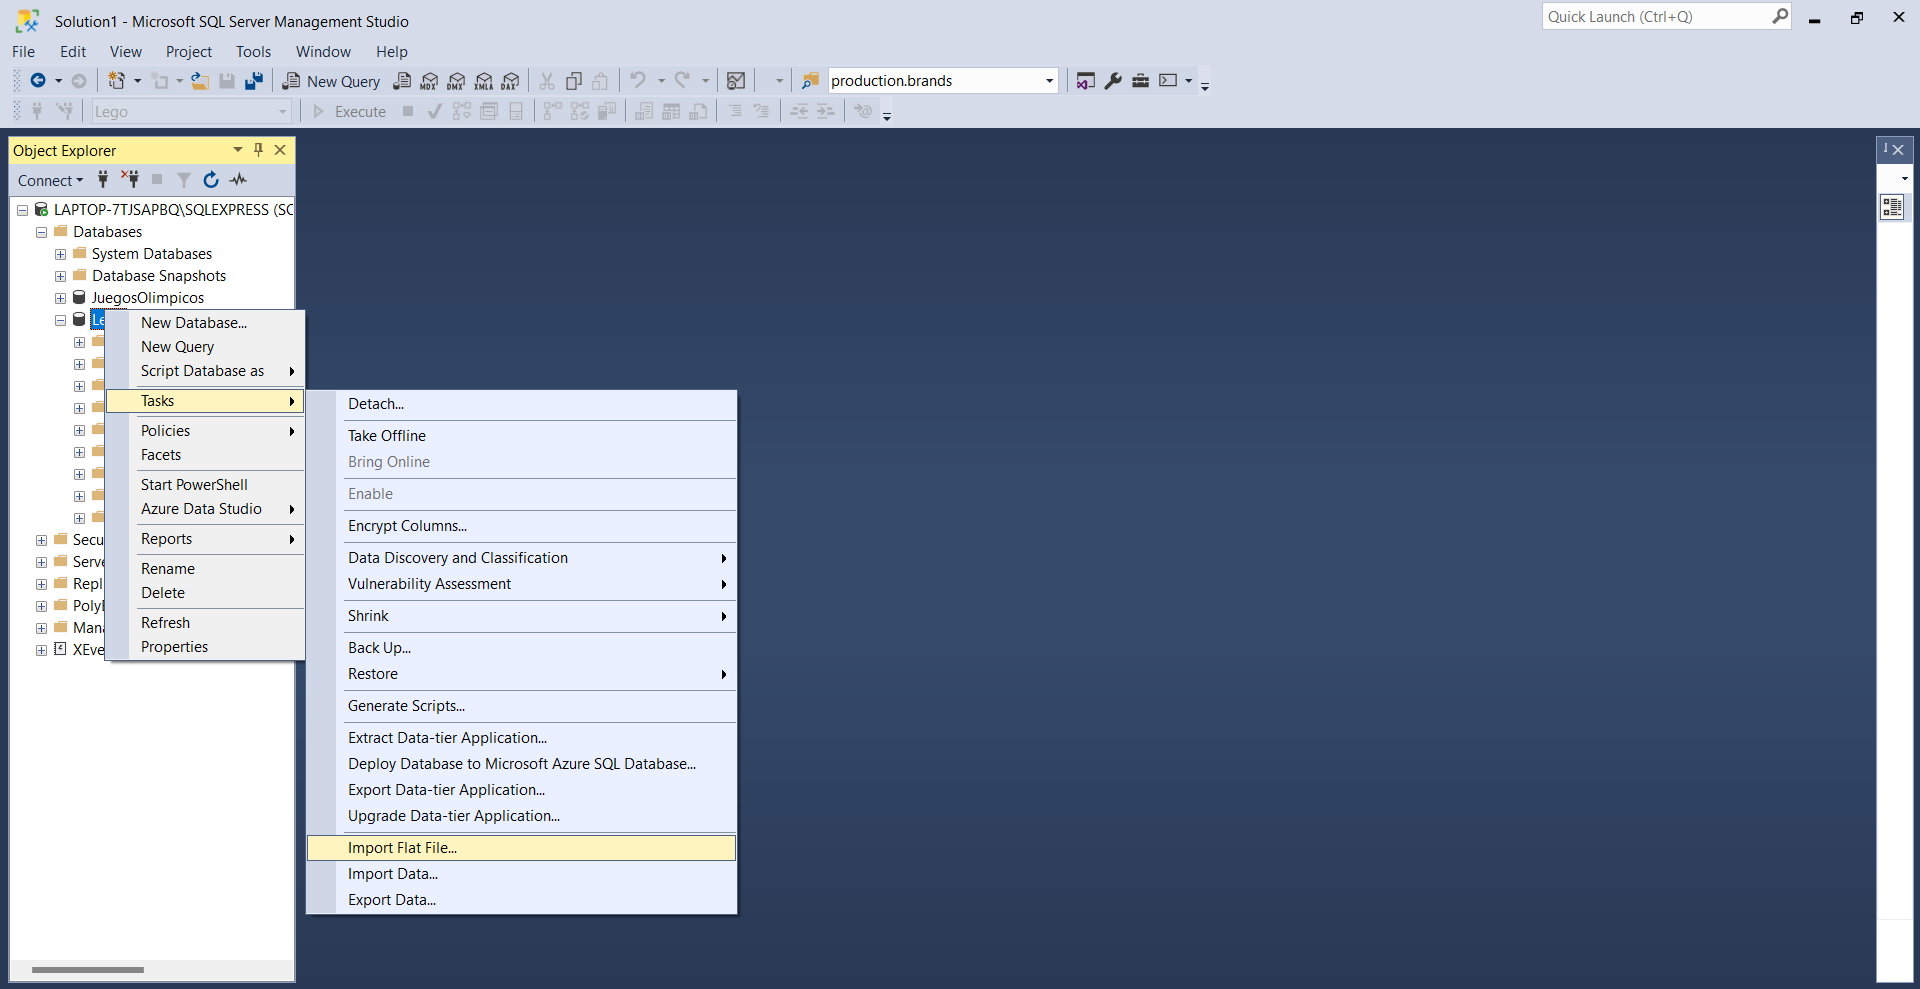
Task: Open the Connect dropdown in Object Explorer
Action: (x=50, y=181)
